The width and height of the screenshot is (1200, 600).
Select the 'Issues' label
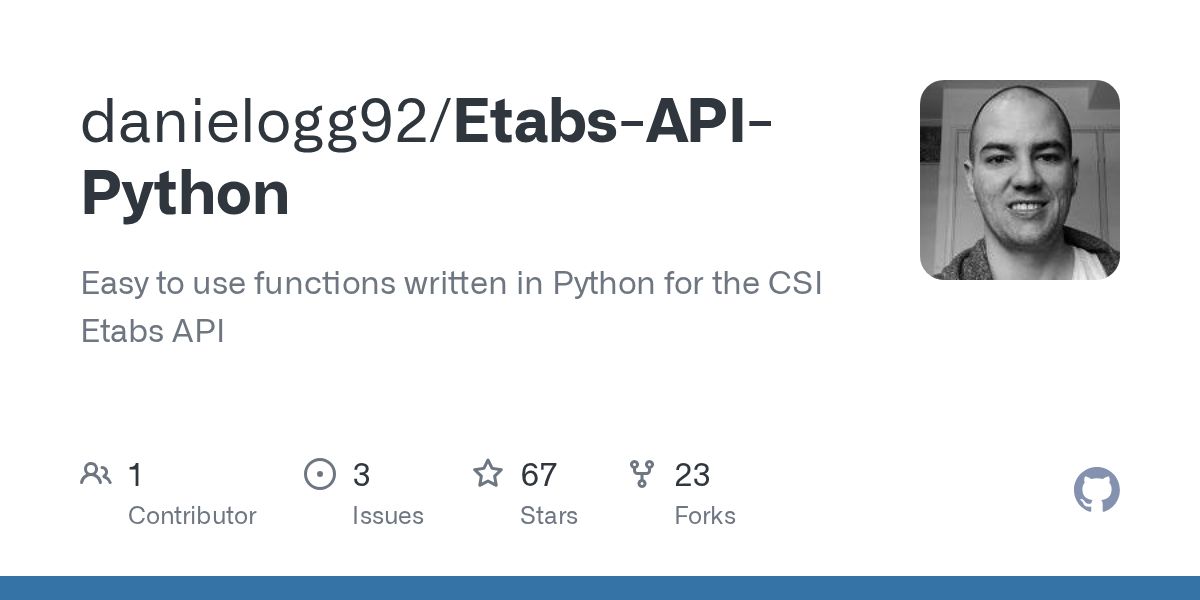388,516
